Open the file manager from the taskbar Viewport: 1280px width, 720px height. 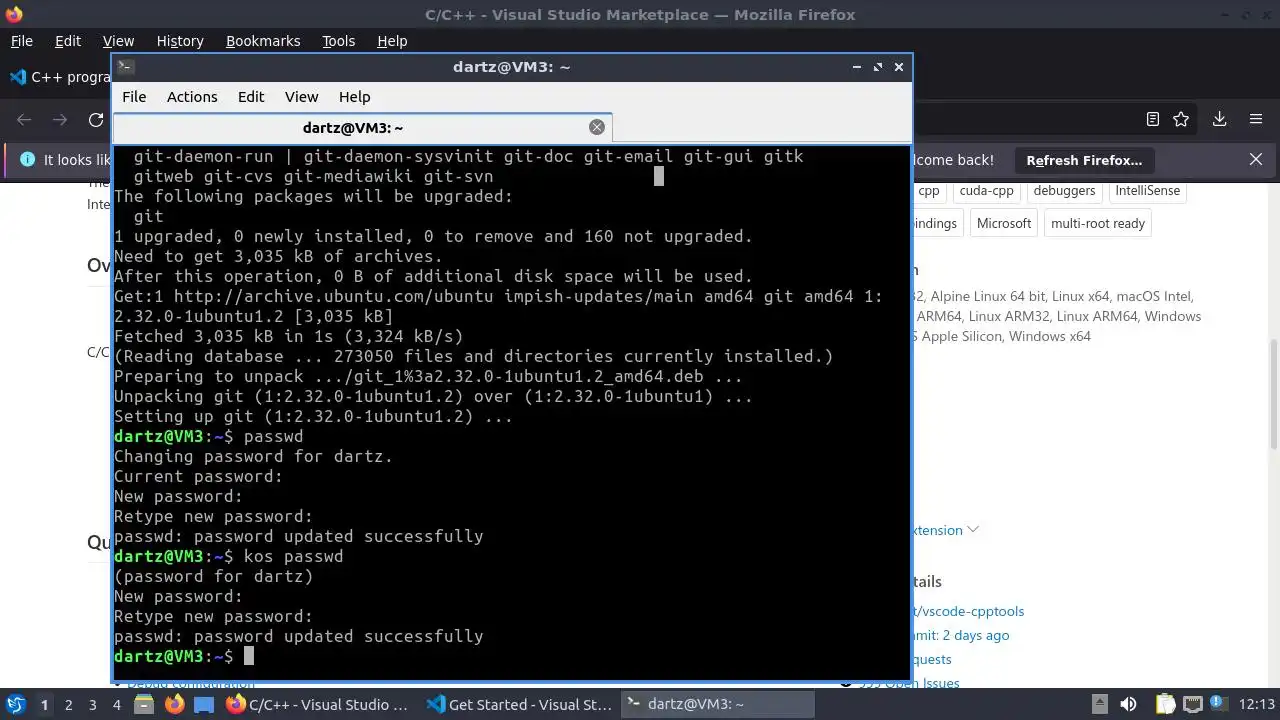(144, 705)
